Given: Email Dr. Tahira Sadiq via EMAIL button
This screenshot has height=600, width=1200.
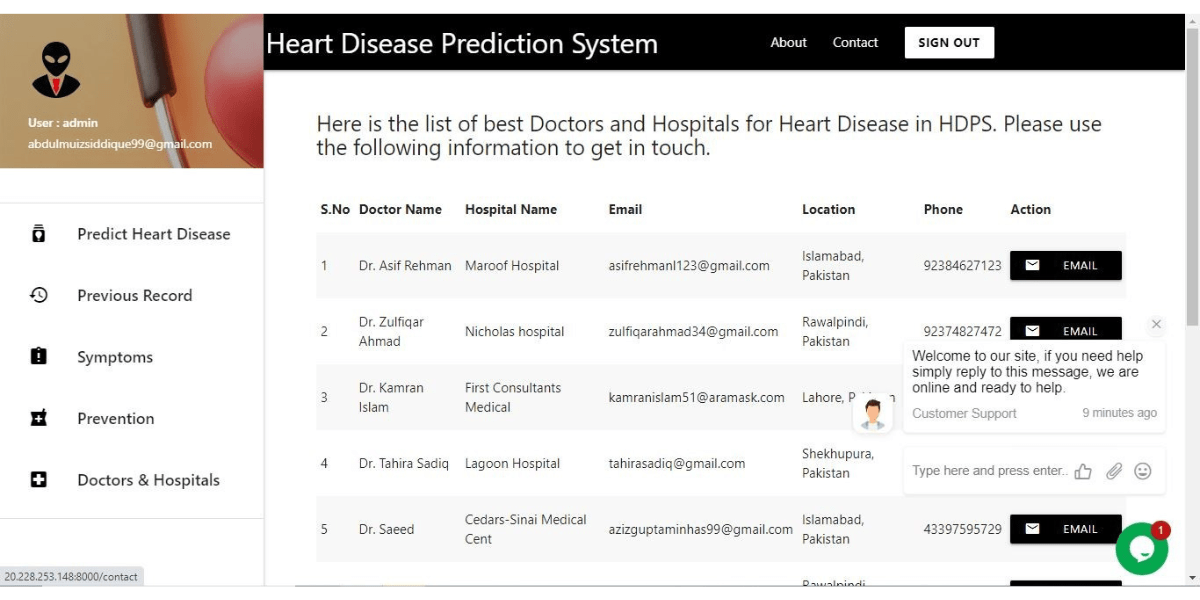Looking at the screenshot, I should point(1066,463).
